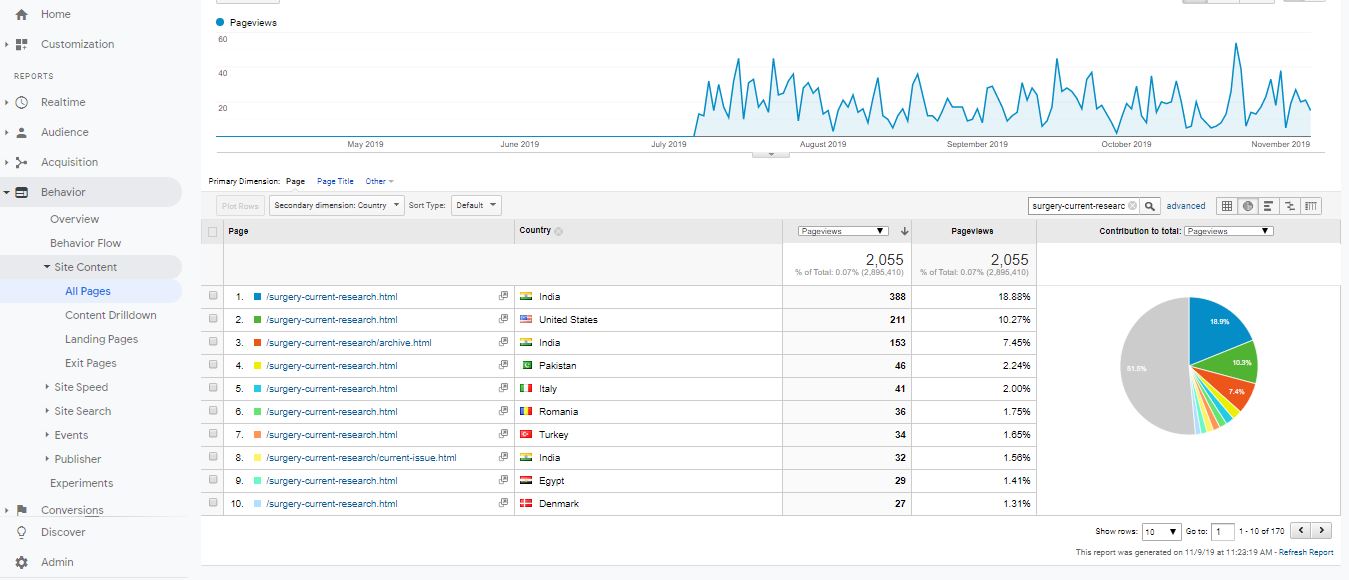This screenshot has width=1349, height=580.
Task: Remove Country secondary dimension
Action: [558, 231]
